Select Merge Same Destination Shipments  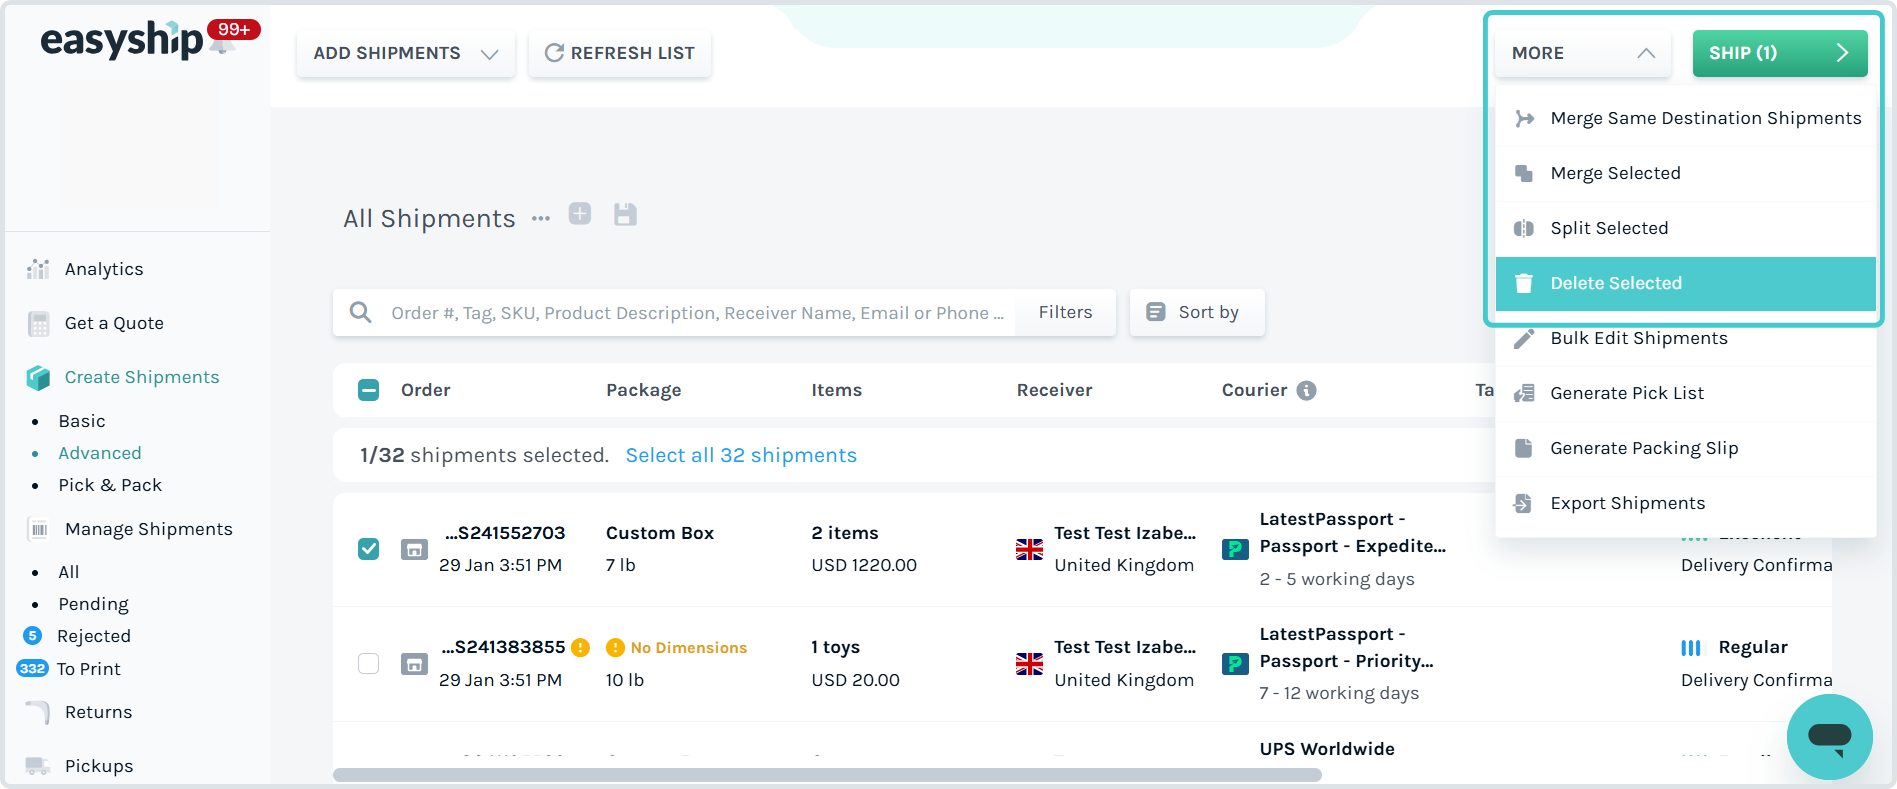(x=1686, y=119)
